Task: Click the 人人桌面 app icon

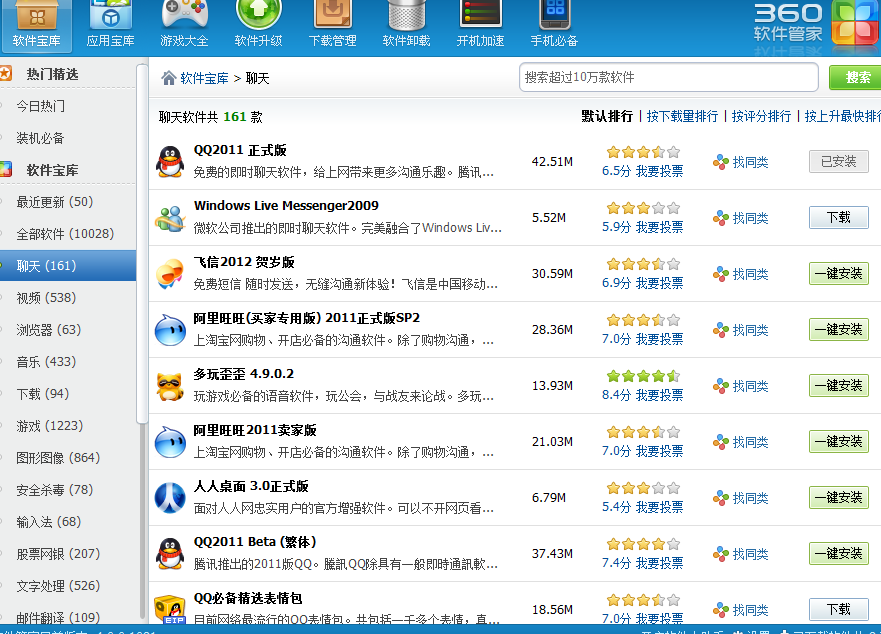Action: [x=170, y=498]
